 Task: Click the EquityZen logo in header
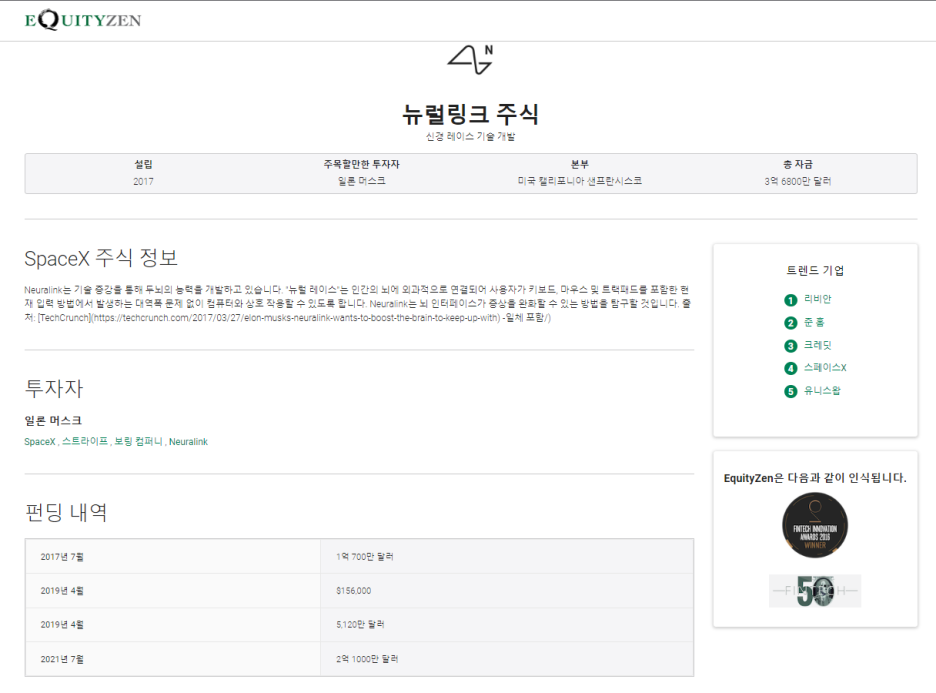83,20
